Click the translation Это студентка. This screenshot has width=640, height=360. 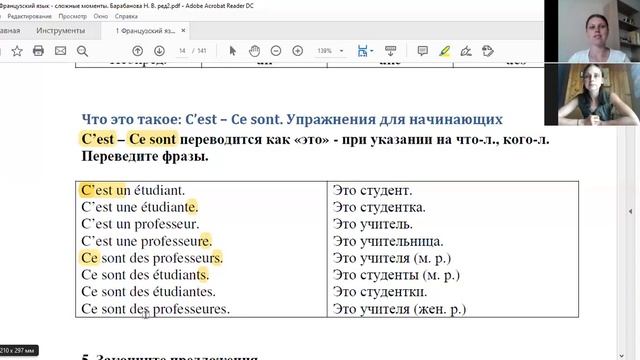click(x=379, y=207)
